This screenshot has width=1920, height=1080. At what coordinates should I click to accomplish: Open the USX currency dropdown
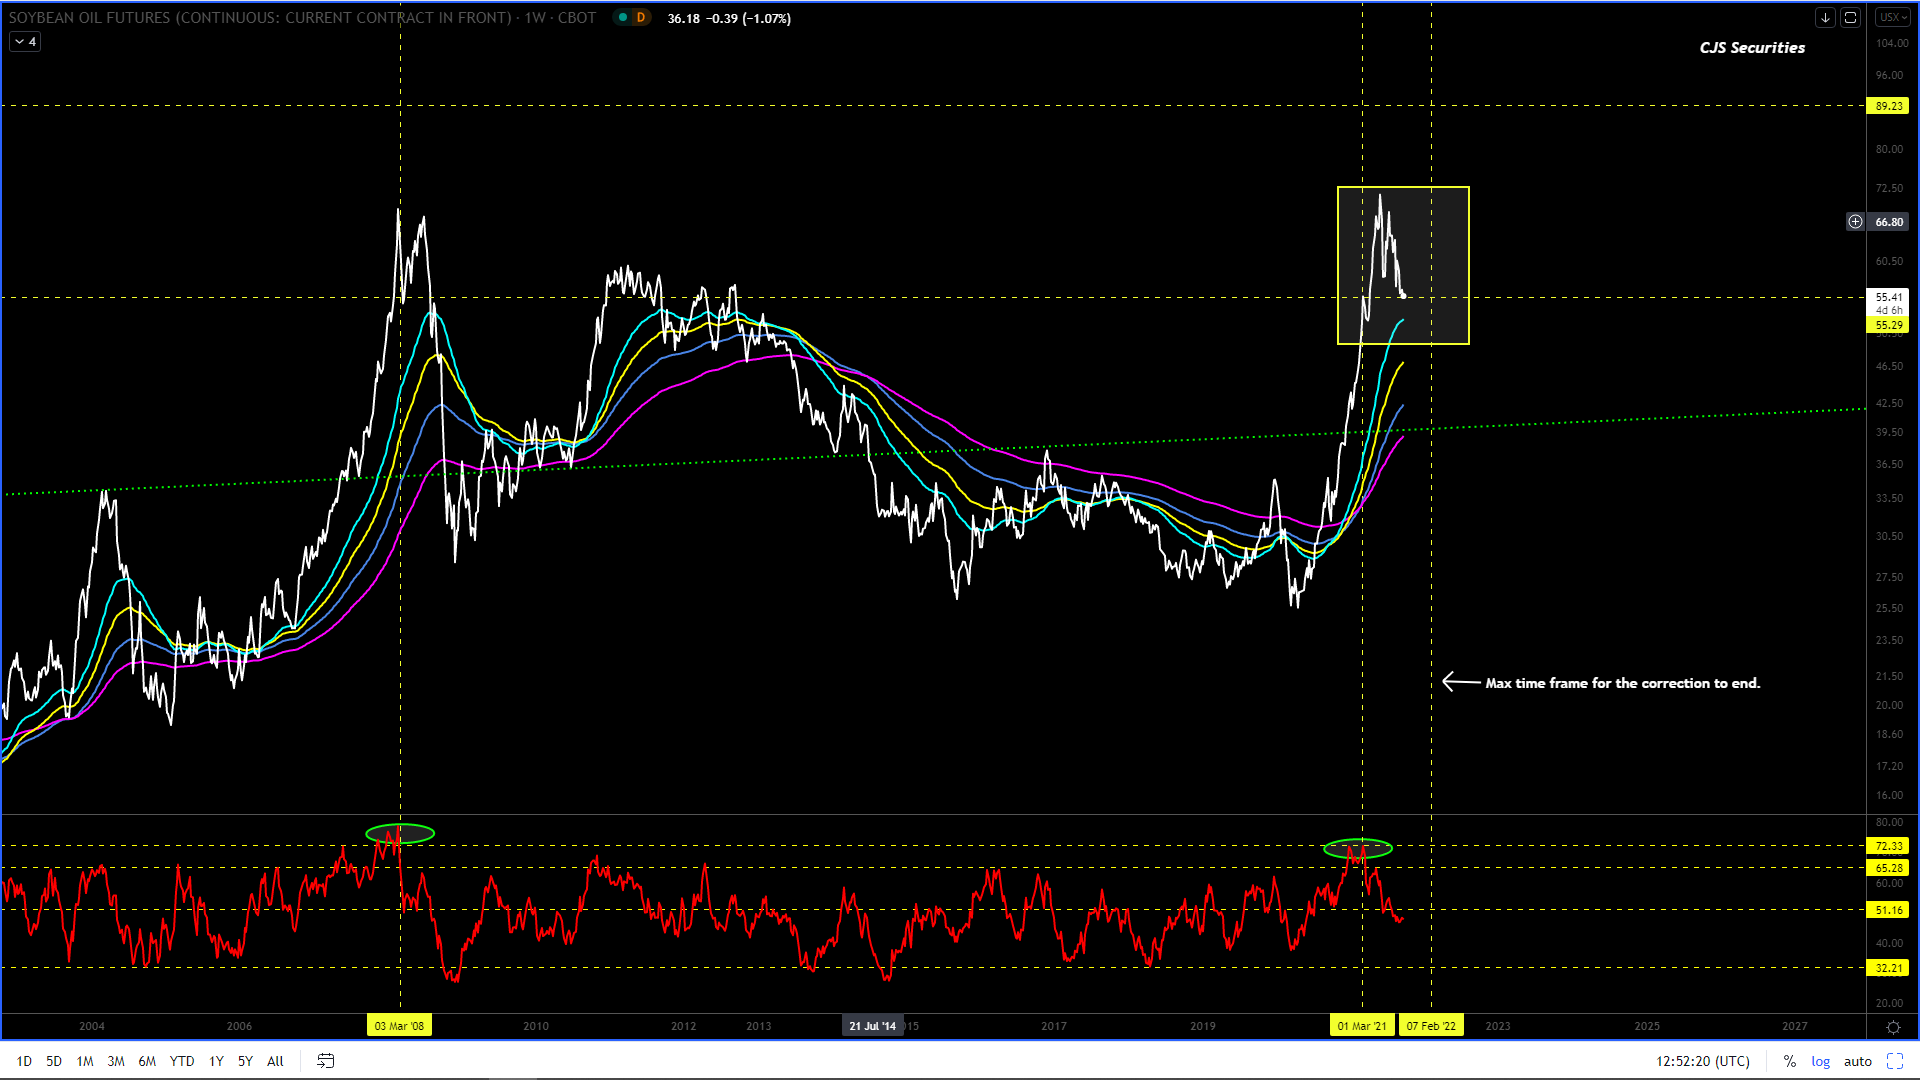1892,18
